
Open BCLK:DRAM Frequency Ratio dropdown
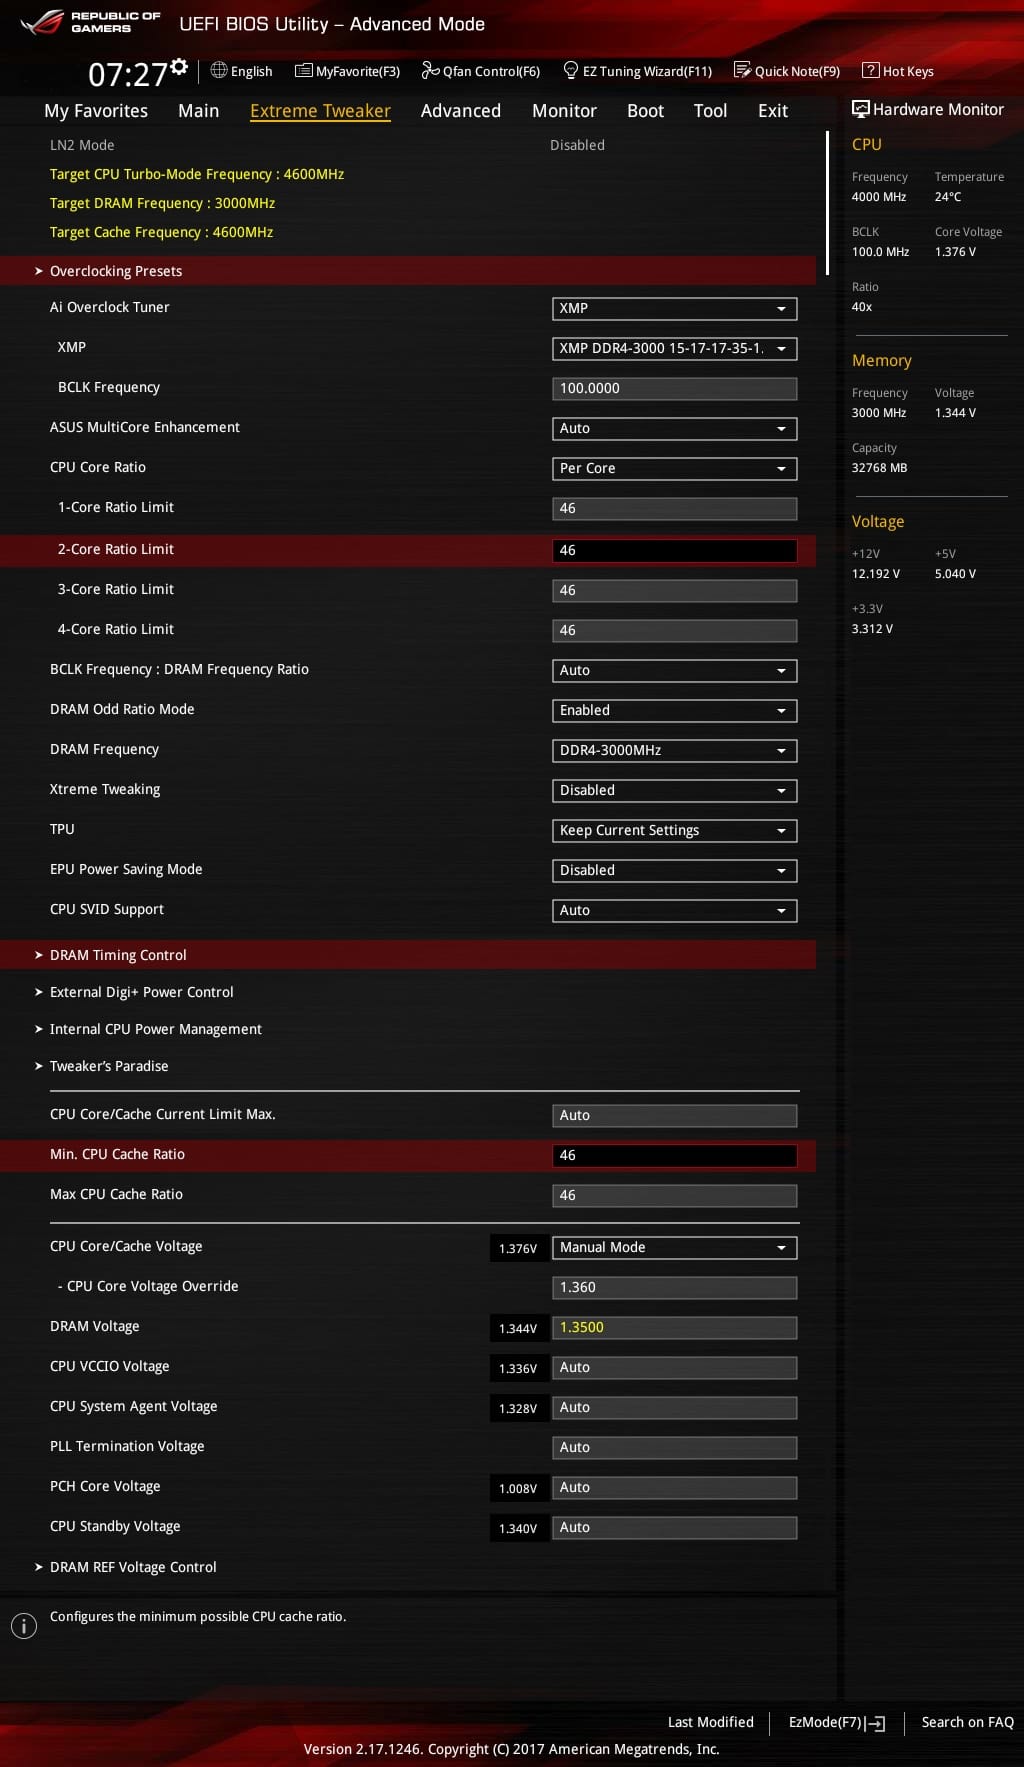675,670
